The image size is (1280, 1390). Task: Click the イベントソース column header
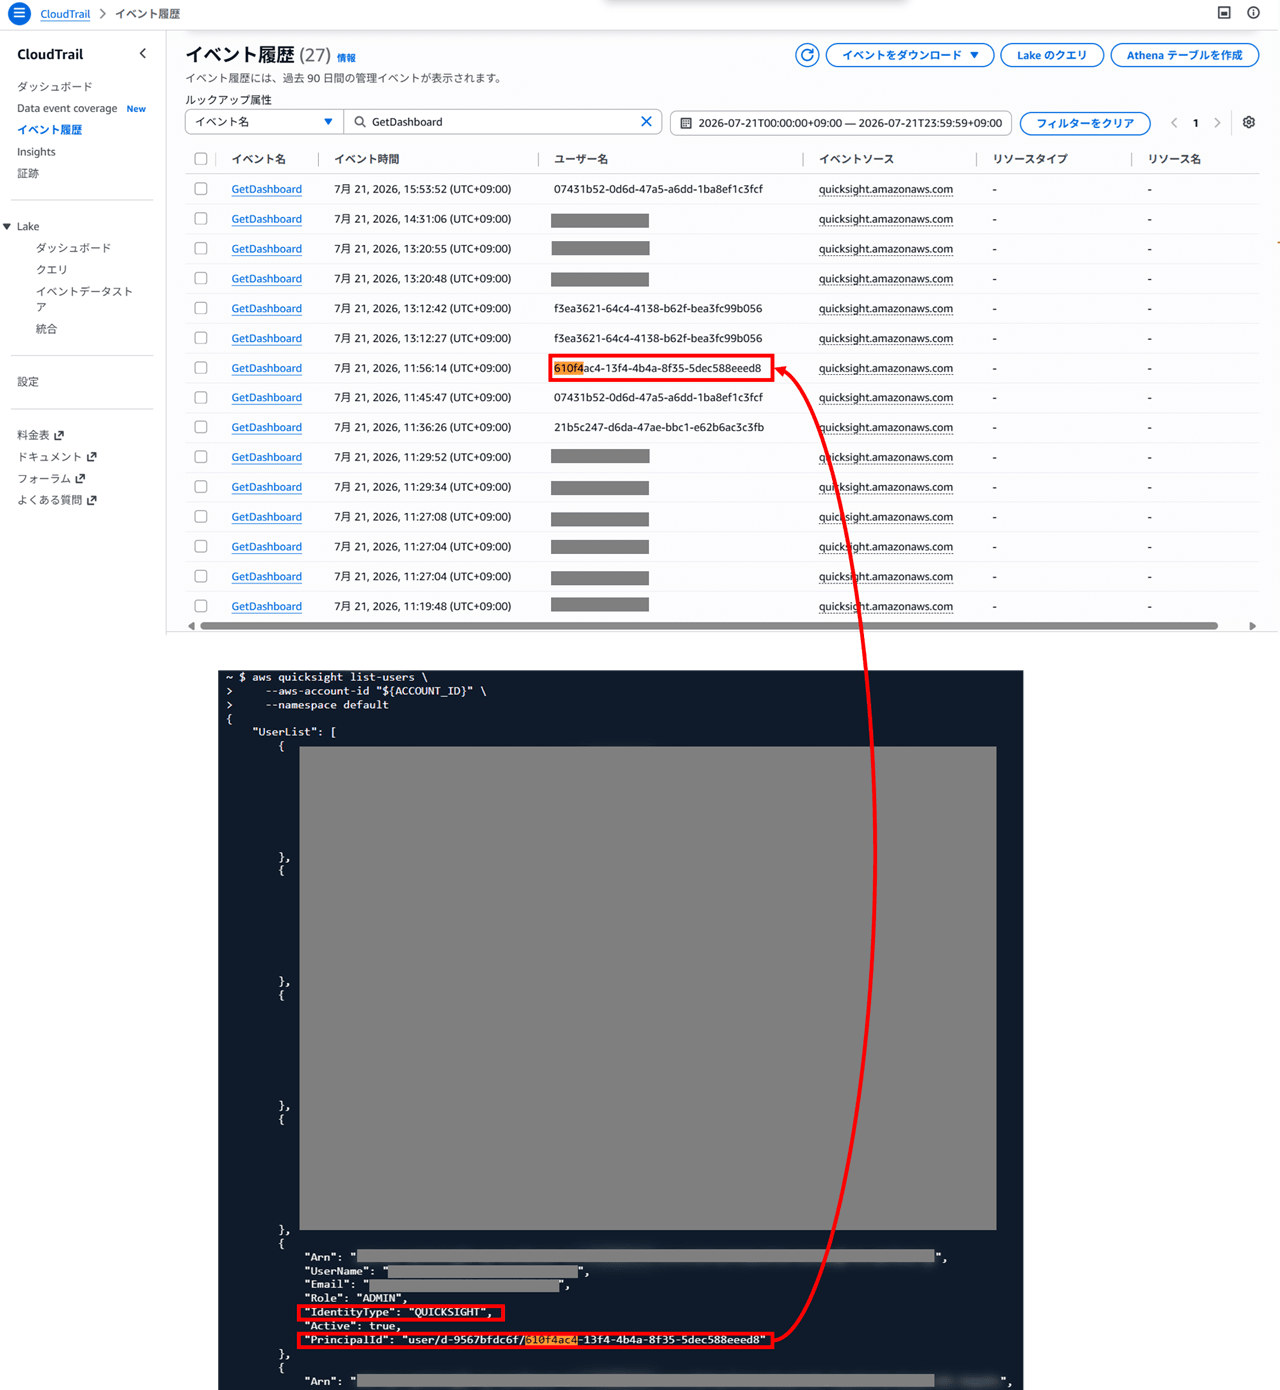[856, 159]
